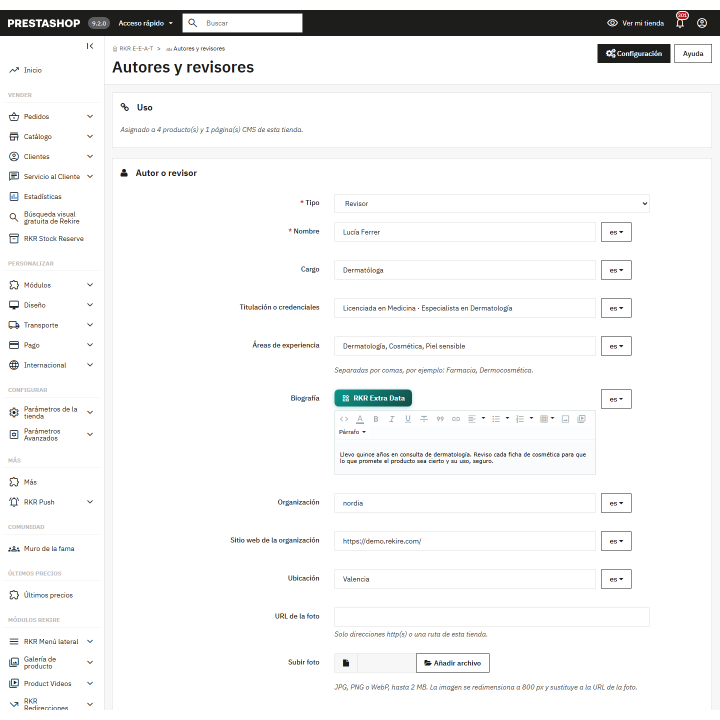Screen dimensions: 720x720
Task: Expand Parámetros Avanzados chevron
Action: click(x=90, y=434)
